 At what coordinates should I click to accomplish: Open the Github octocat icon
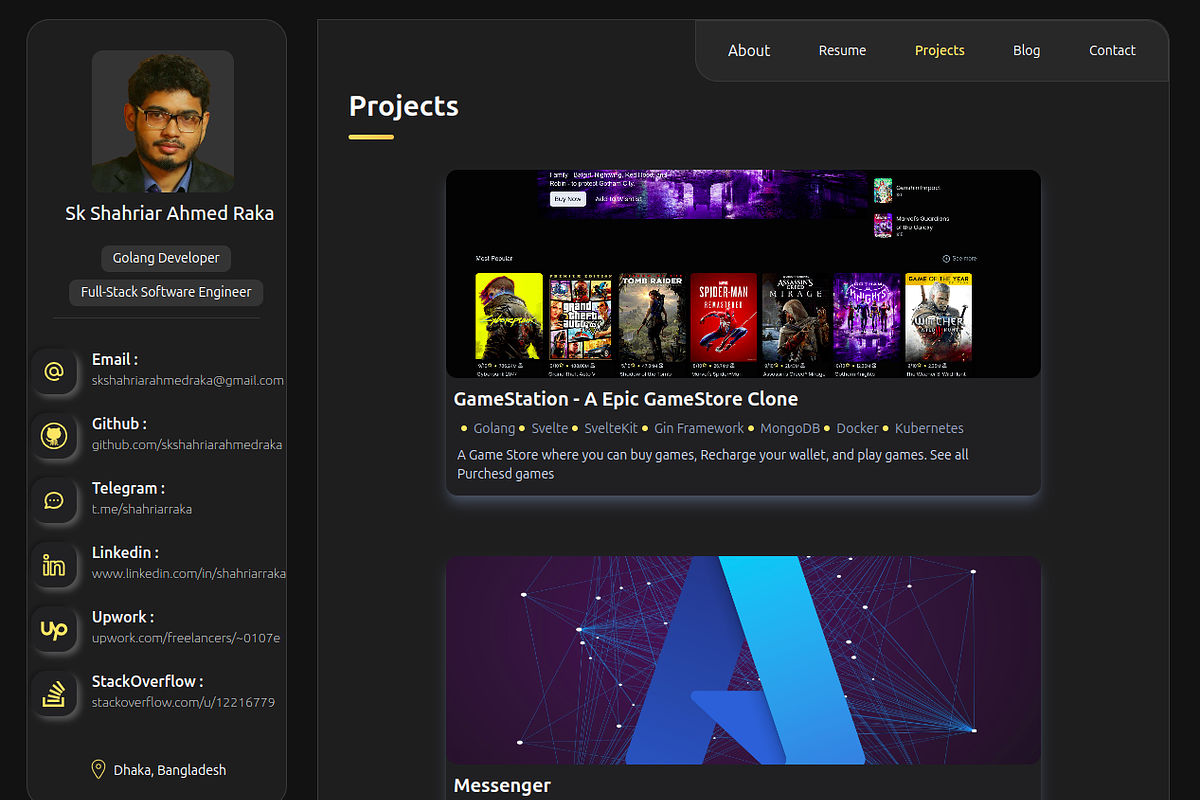[54, 436]
